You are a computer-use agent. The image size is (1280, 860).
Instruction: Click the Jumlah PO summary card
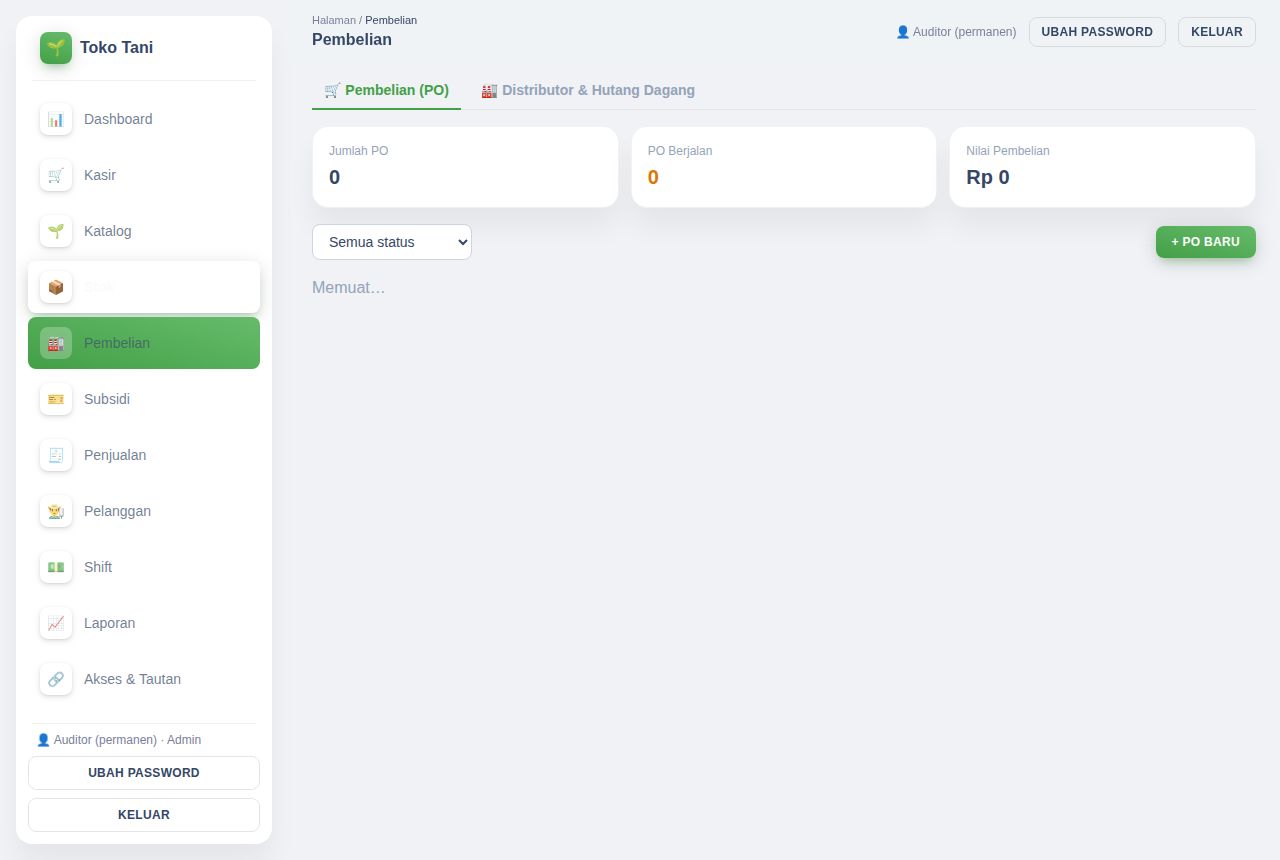coord(465,167)
